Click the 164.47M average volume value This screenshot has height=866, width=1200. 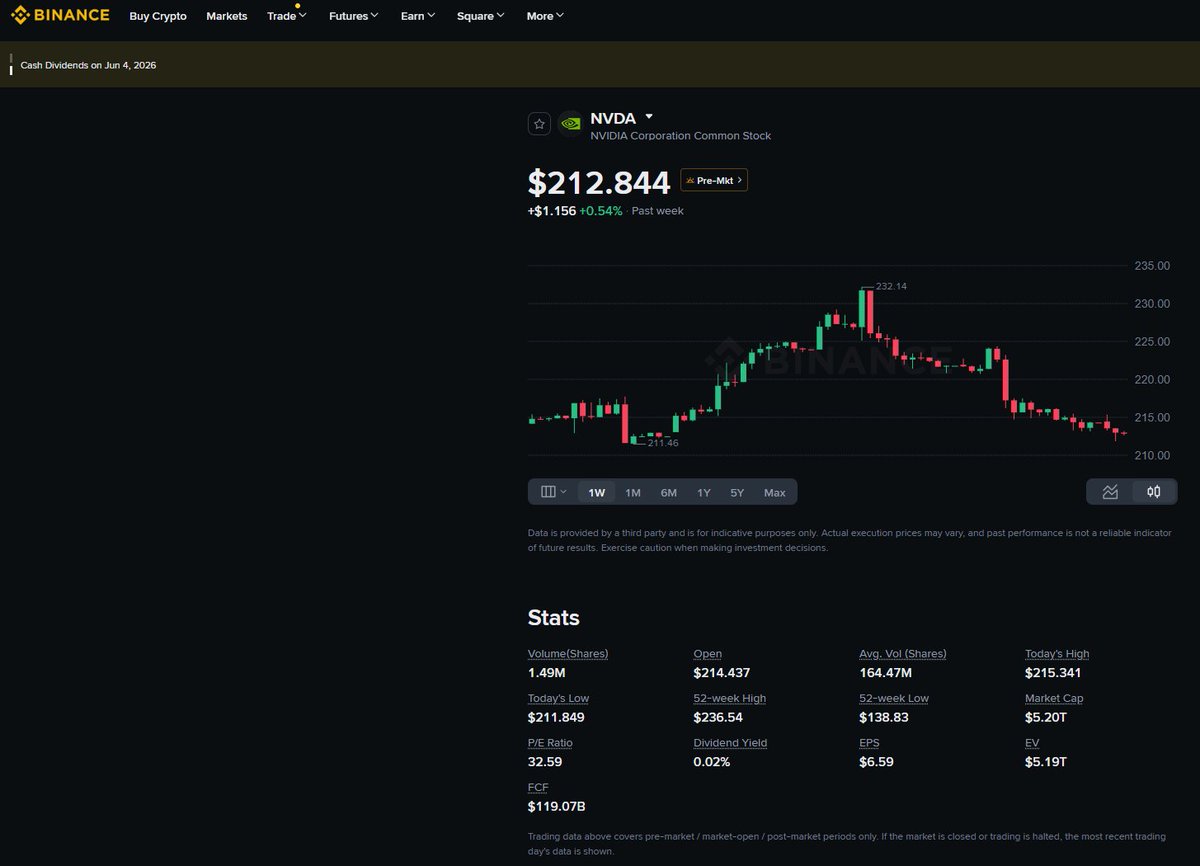coord(886,673)
